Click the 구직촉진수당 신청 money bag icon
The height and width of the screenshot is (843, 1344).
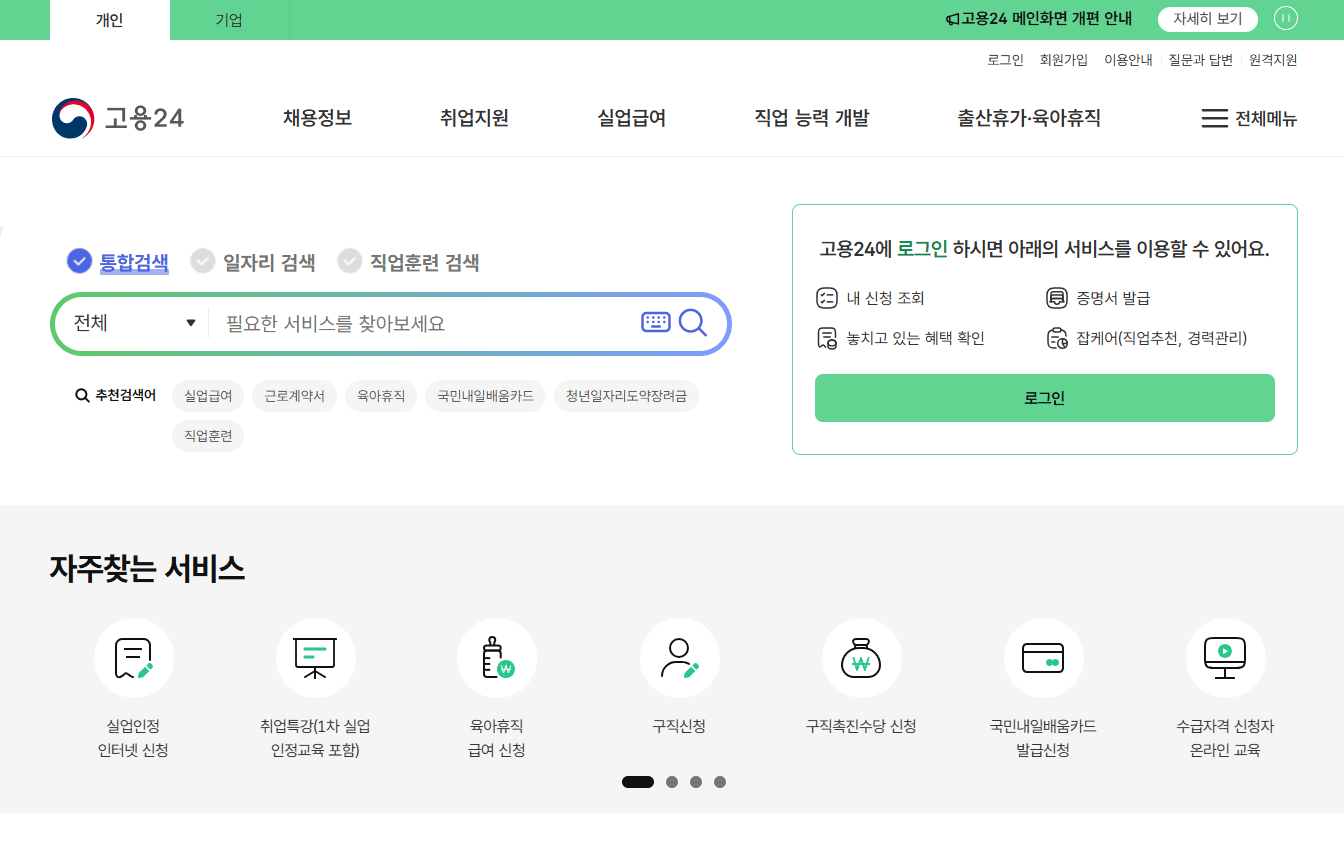click(862, 658)
